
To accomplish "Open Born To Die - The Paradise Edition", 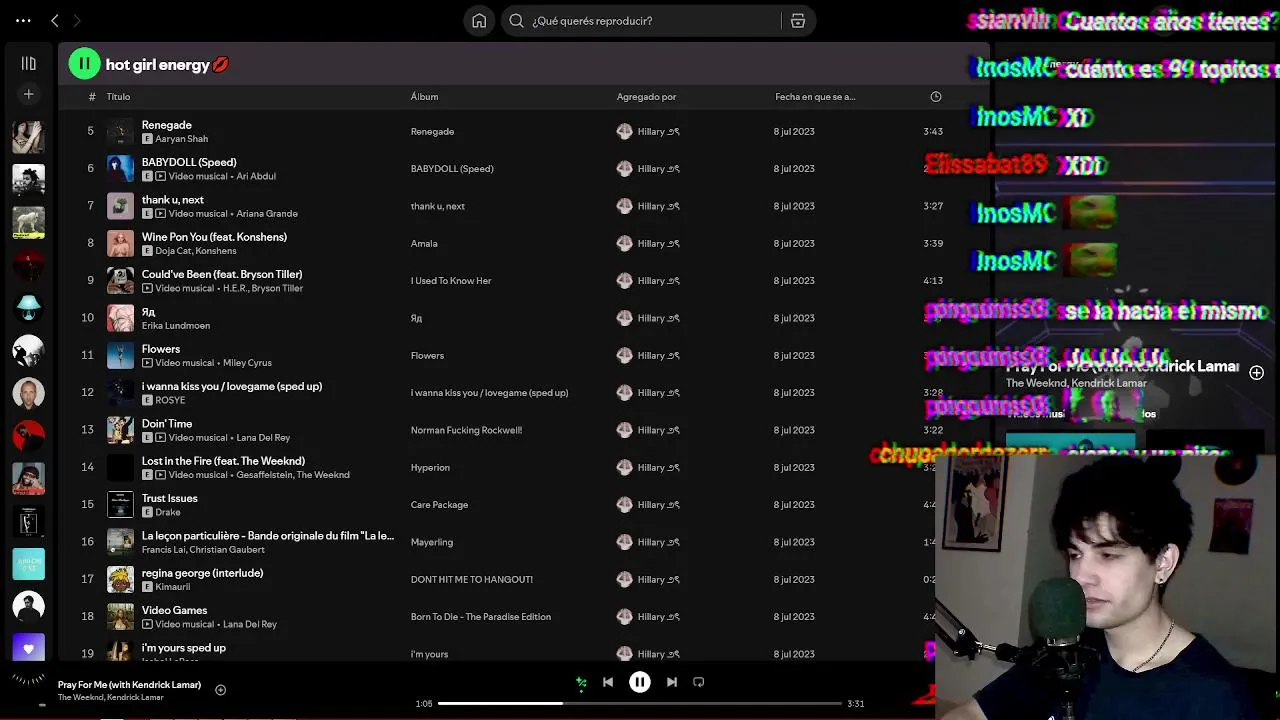I will point(481,617).
